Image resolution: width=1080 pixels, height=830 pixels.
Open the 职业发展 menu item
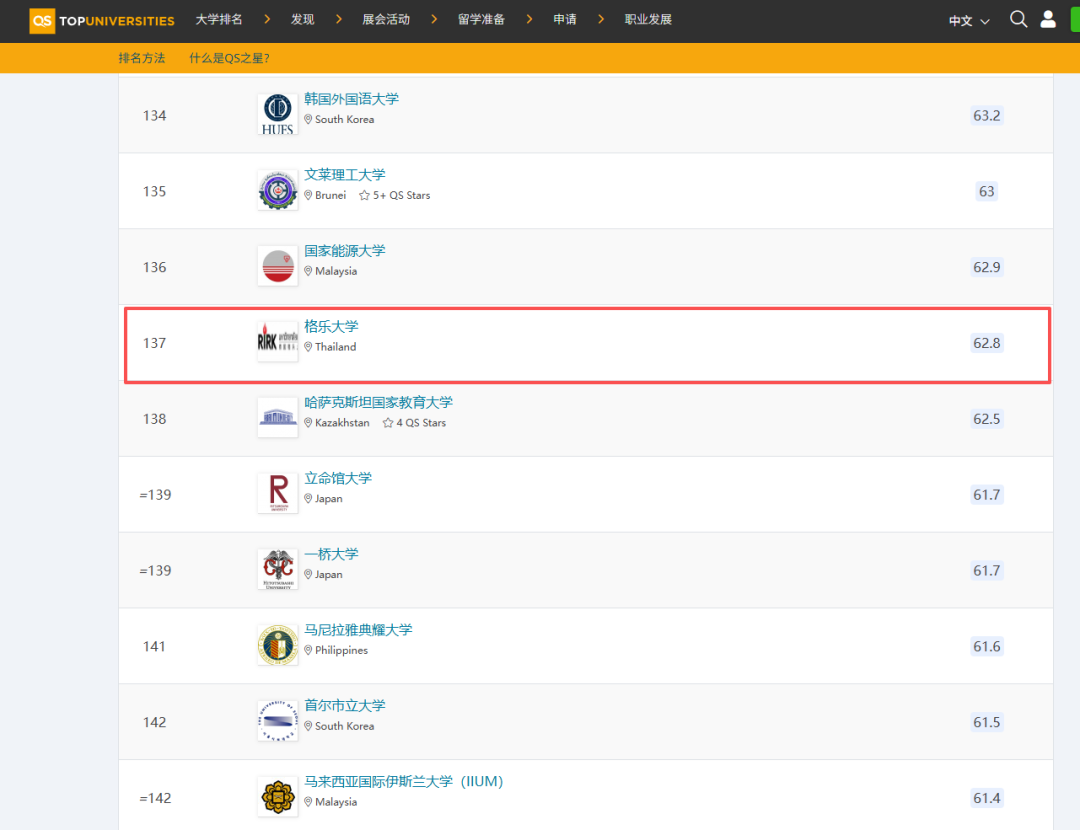pyautogui.click(x=647, y=18)
